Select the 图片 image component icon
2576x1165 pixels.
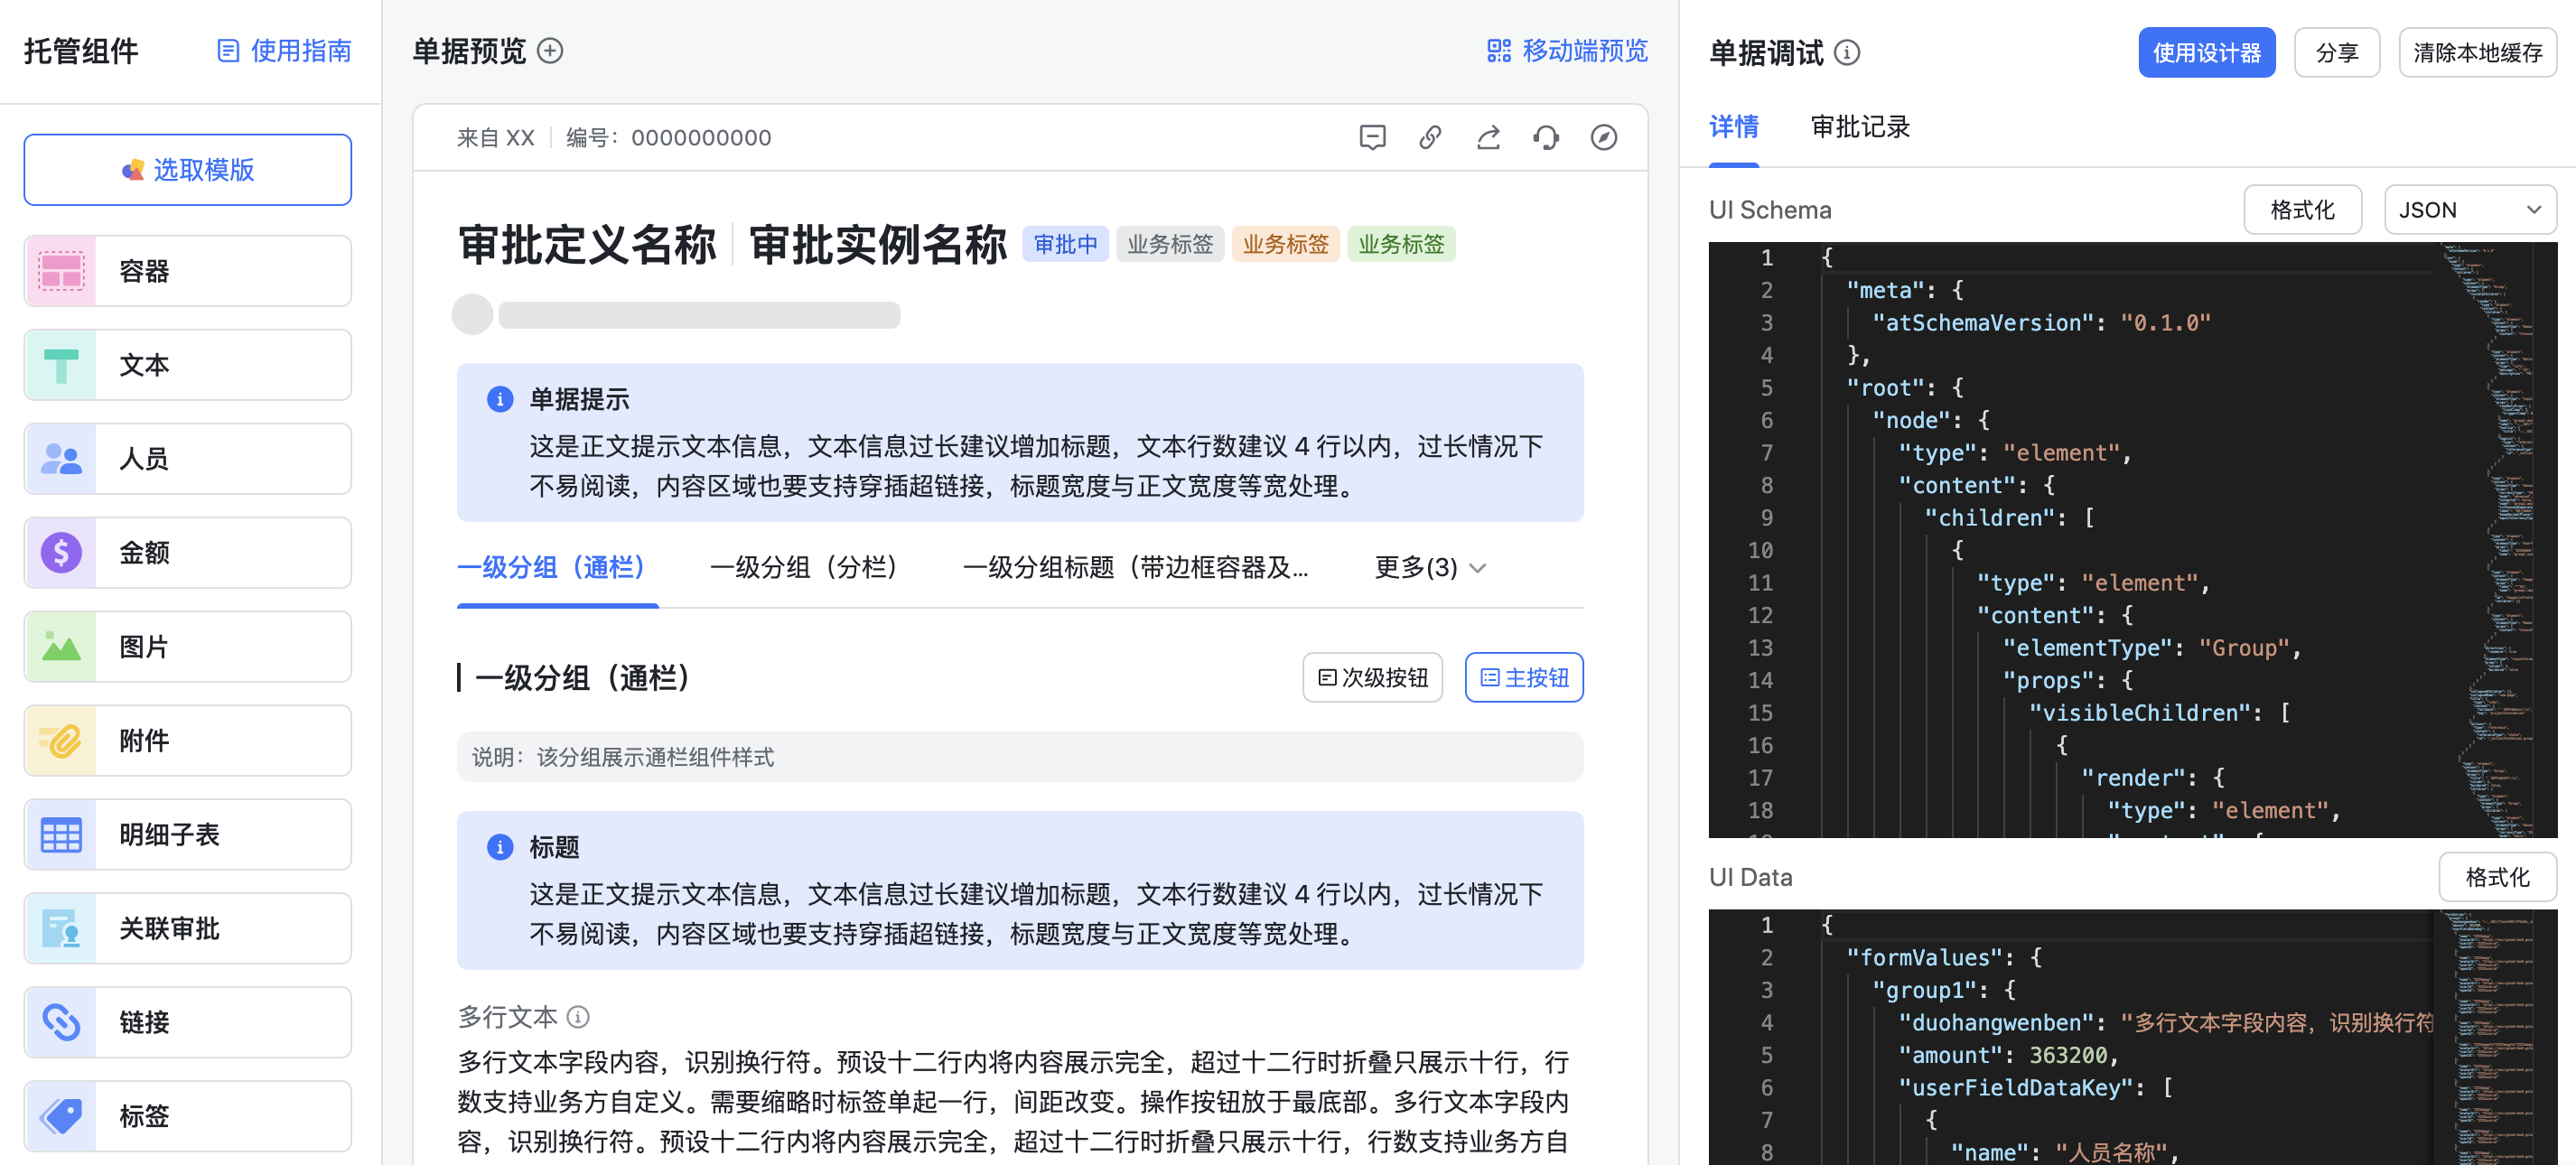[x=61, y=647]
